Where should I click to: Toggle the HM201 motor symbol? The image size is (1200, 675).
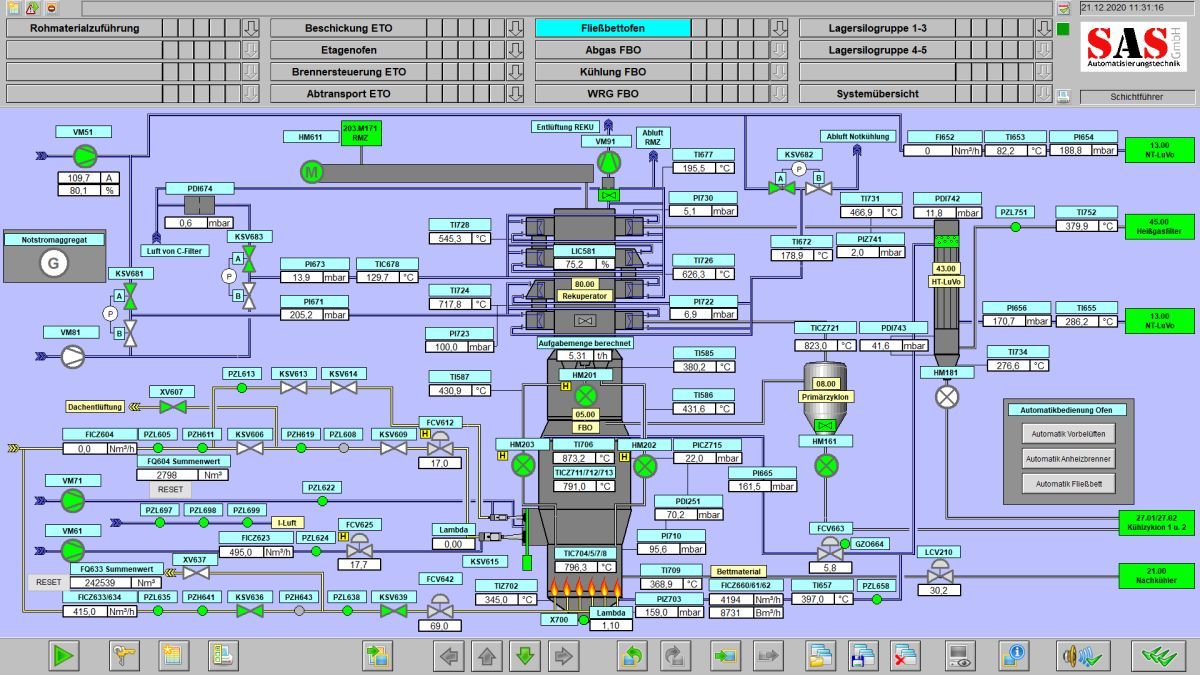[x=586, y=395]
